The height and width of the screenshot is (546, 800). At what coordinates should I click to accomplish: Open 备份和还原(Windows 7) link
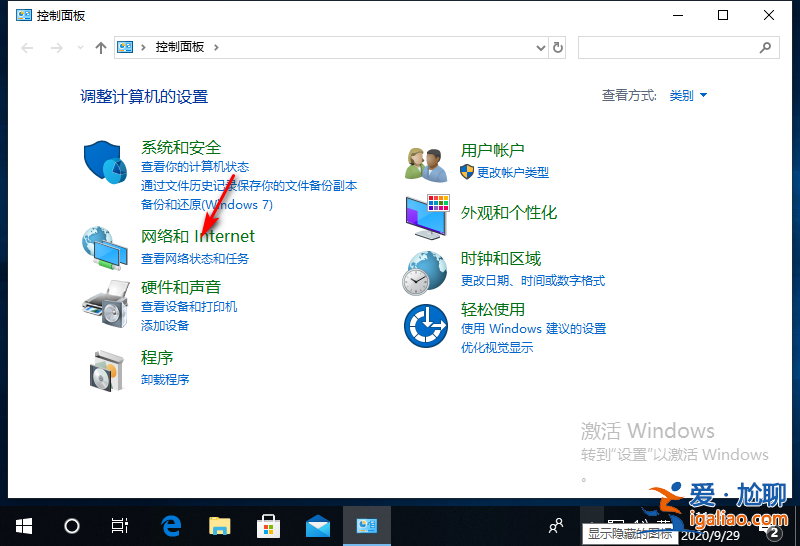coord(207,205)
